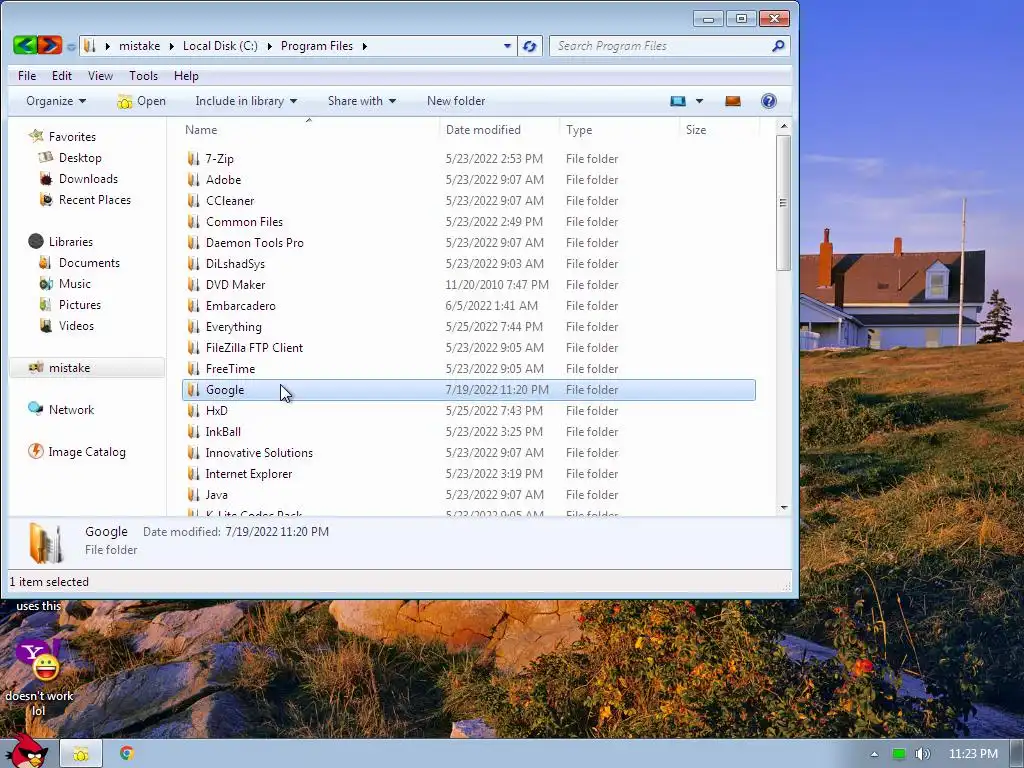The image size is (1024, 768).
Task: Create a New folder
Action: click(456, 101)
